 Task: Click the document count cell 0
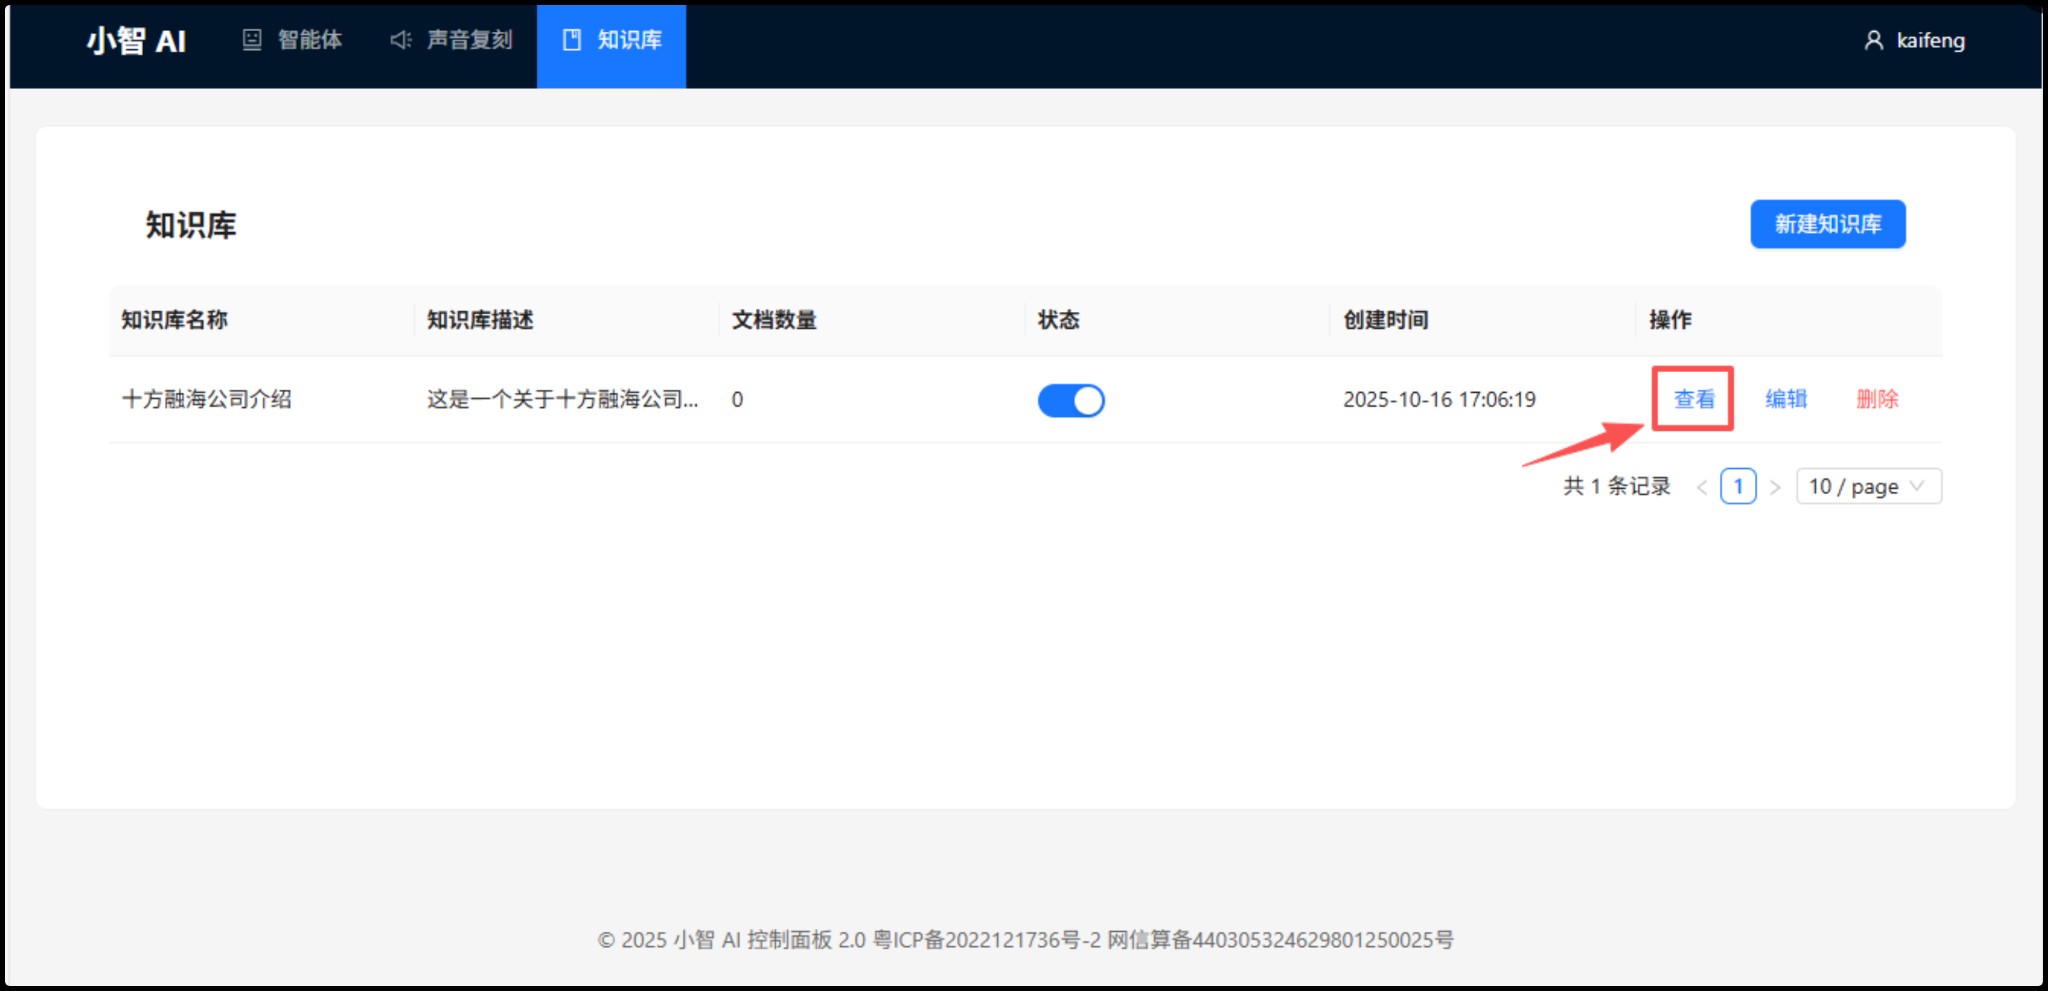[x=737, y=400]
